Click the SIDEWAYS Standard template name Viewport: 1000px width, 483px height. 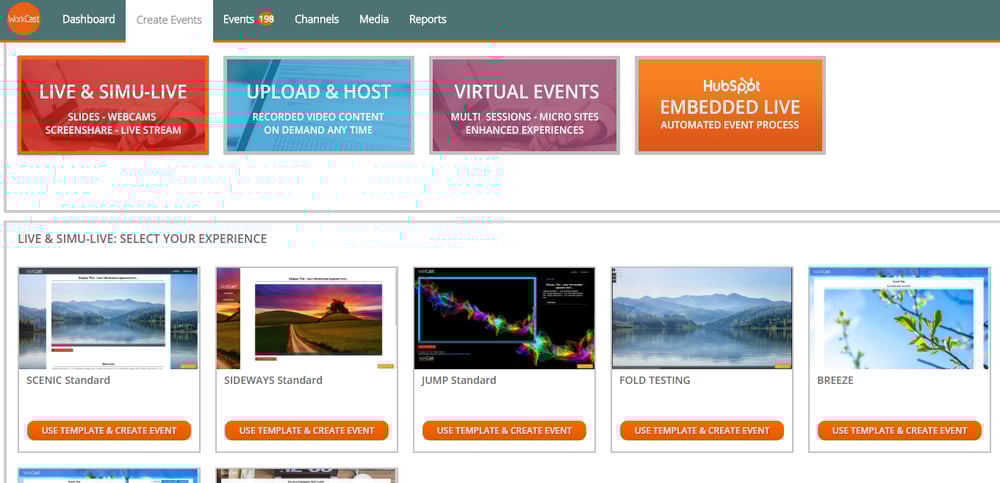tap(273, 380)
